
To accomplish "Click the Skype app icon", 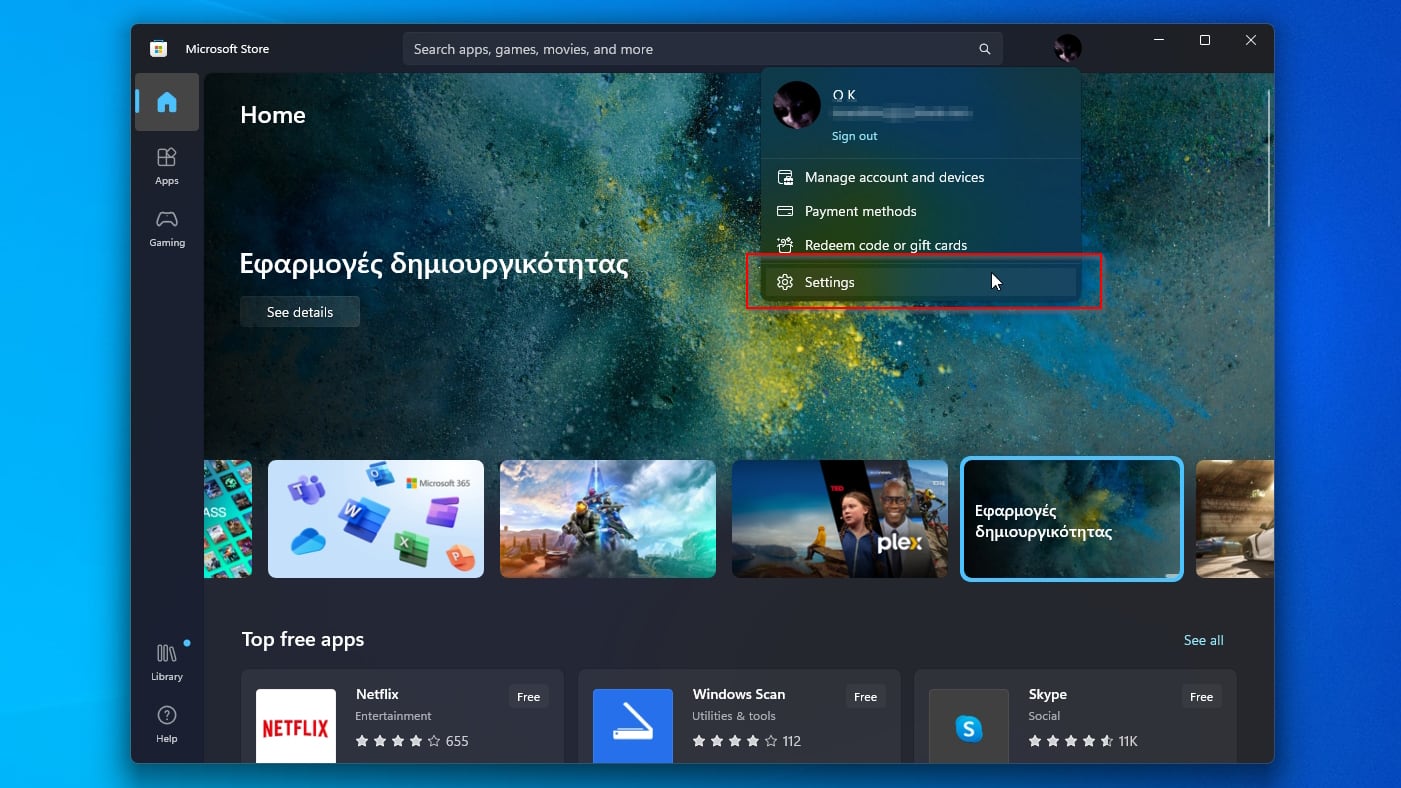I will click(x=969, y=727).
